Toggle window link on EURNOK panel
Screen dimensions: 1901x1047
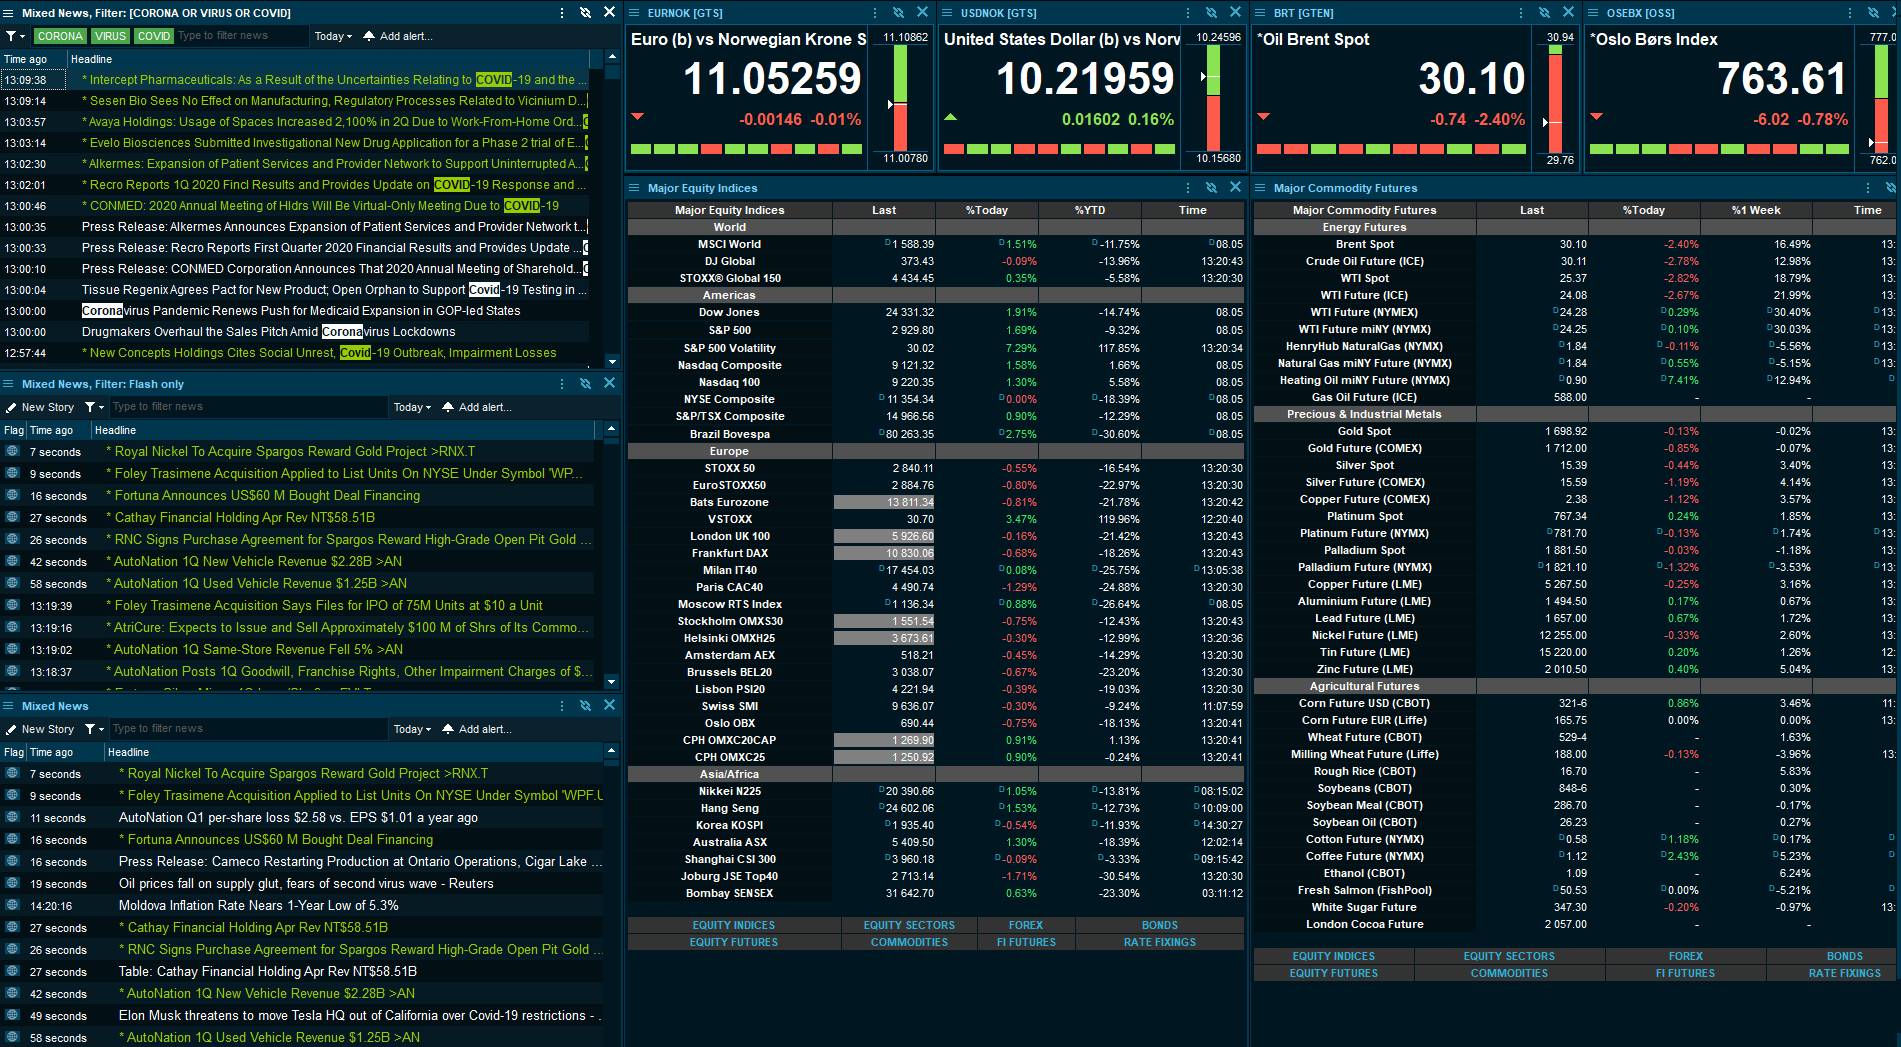coord(899,13)
